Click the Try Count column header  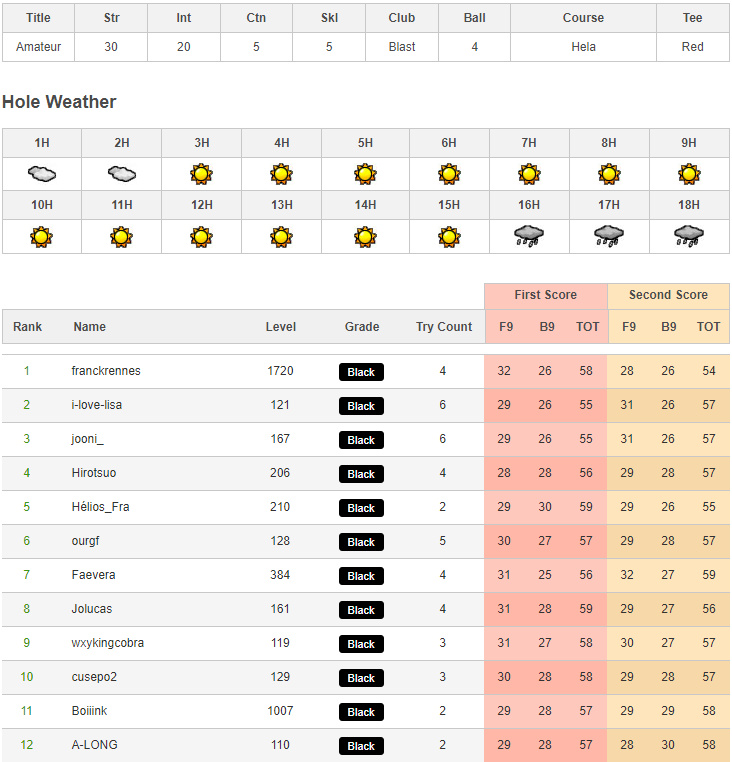point(444,327)
